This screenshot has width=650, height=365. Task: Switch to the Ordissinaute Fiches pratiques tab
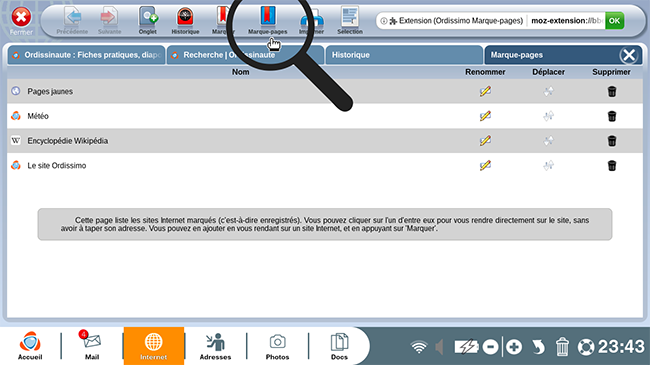[87, 55]
